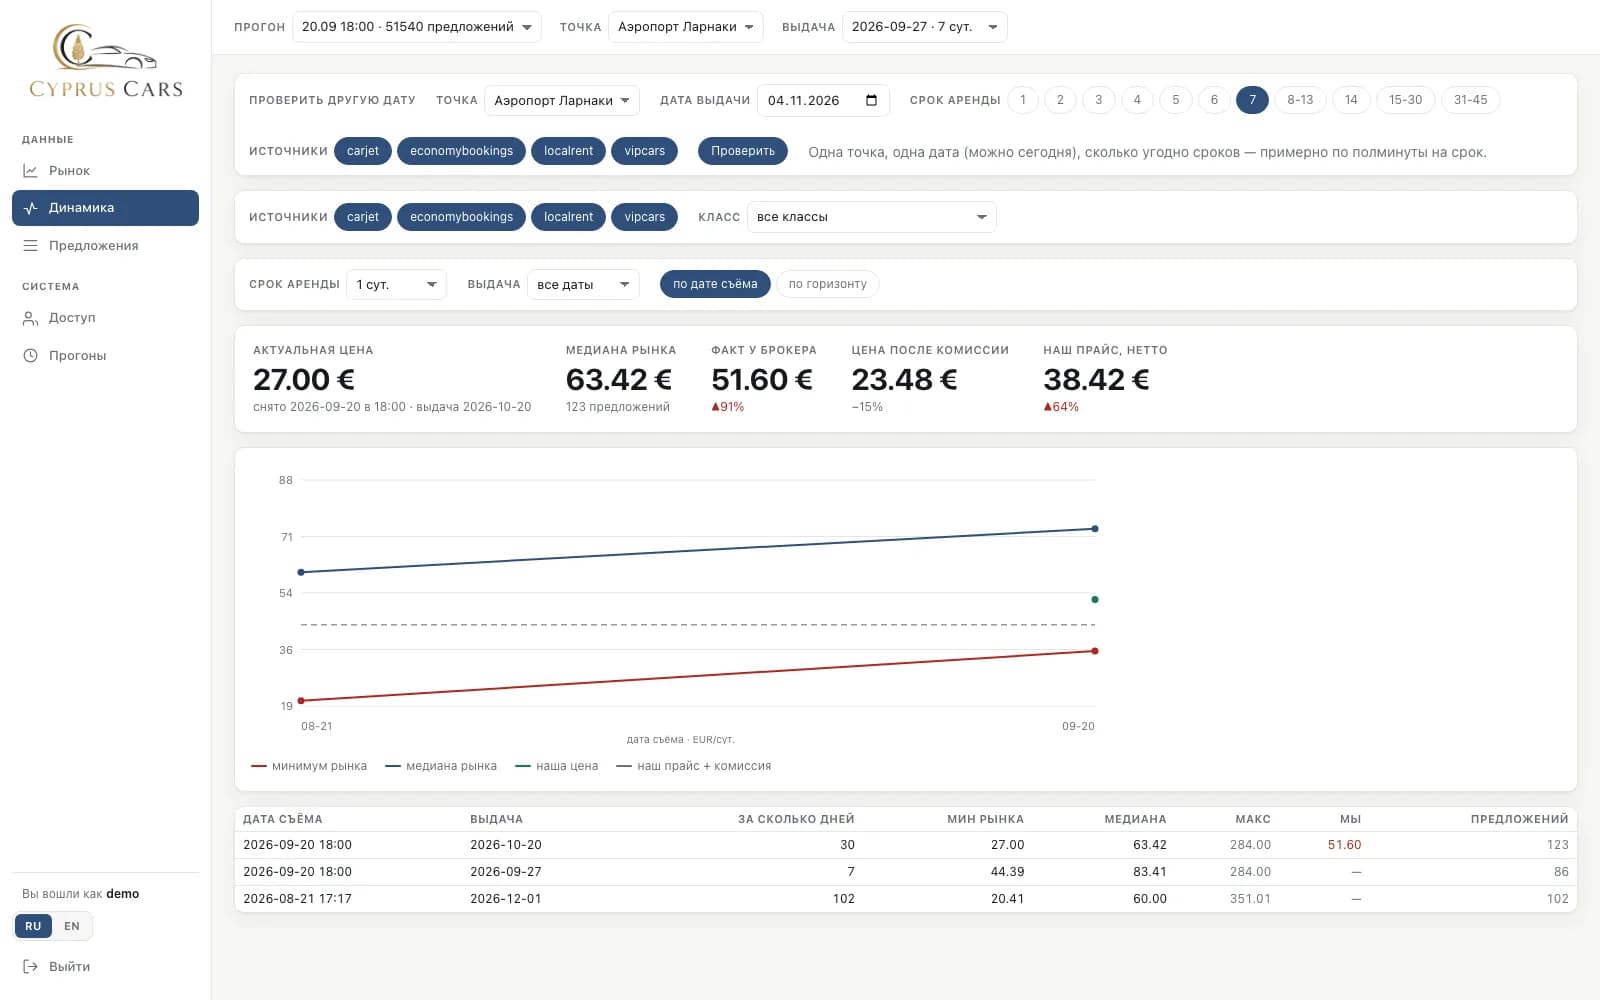Open the Рынок page

pyautogui.click(x=105, y=171)
